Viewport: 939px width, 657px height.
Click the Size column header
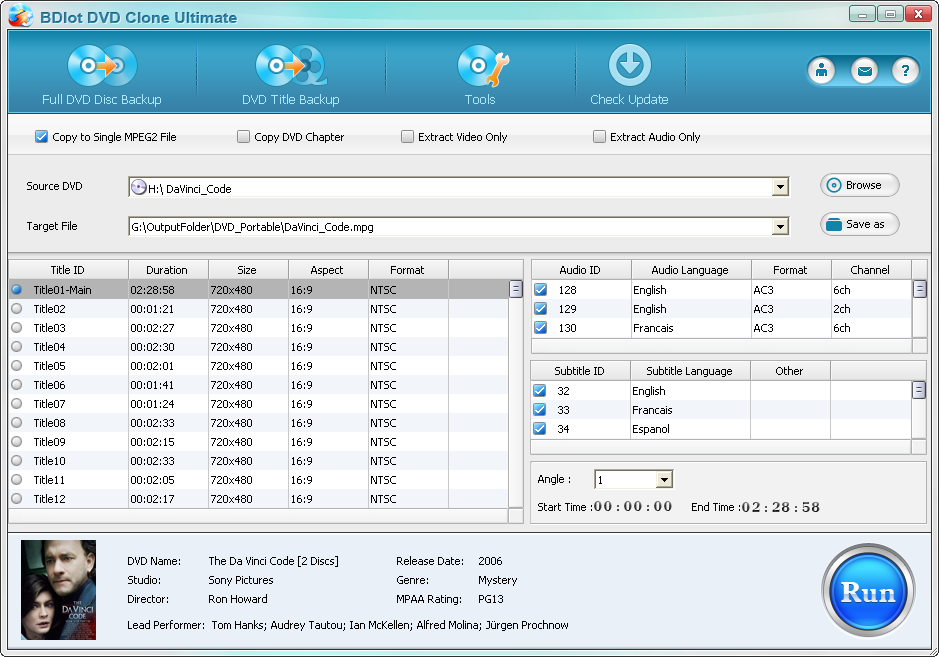pos(248,270)
